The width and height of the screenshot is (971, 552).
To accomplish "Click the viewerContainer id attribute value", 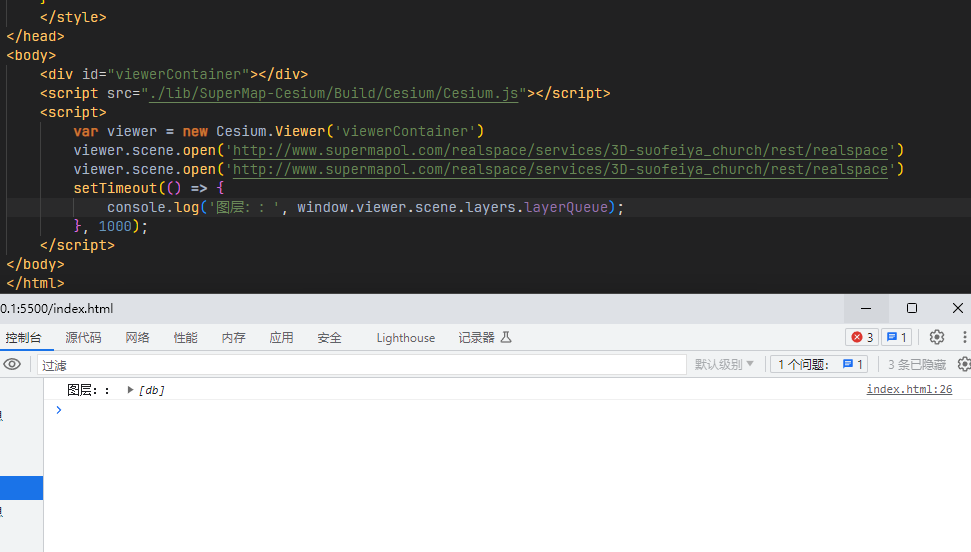I will pos(178,74).
